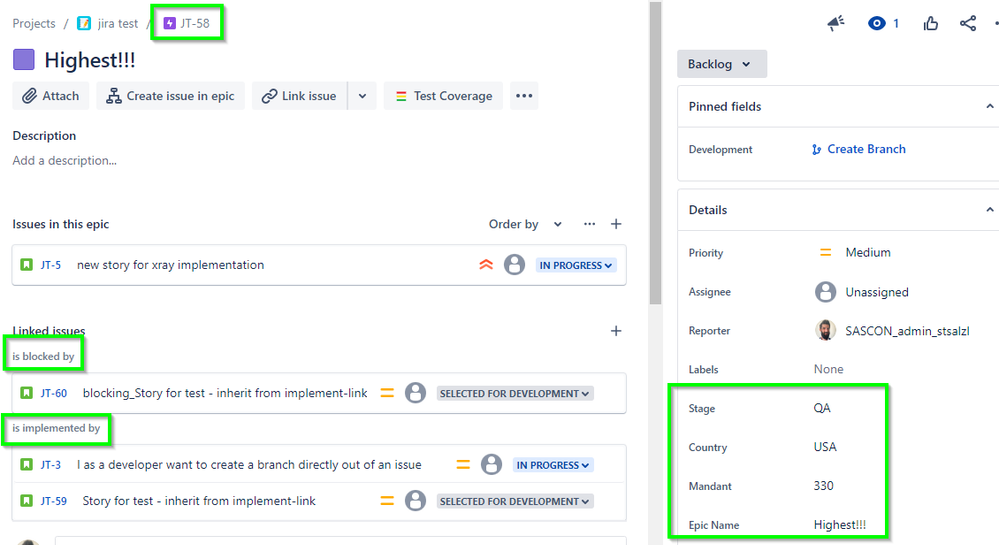
Task: Click the share icon
Action: 968,24
